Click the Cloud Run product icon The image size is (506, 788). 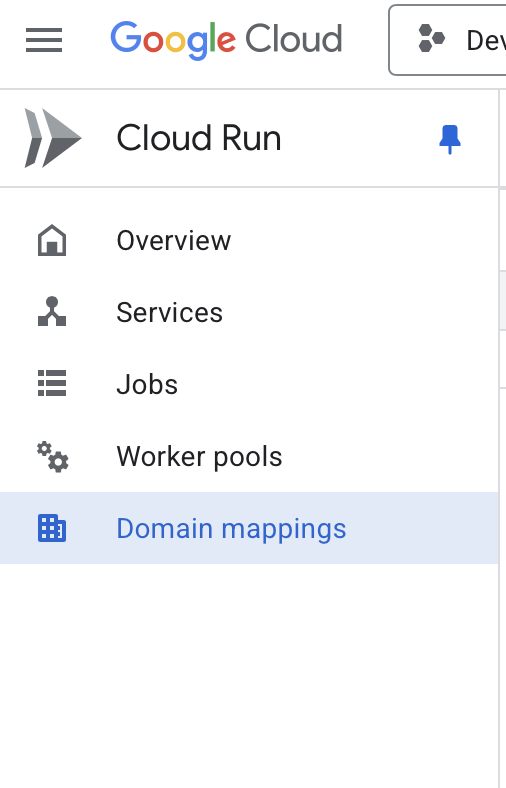(x=53, y=138)
